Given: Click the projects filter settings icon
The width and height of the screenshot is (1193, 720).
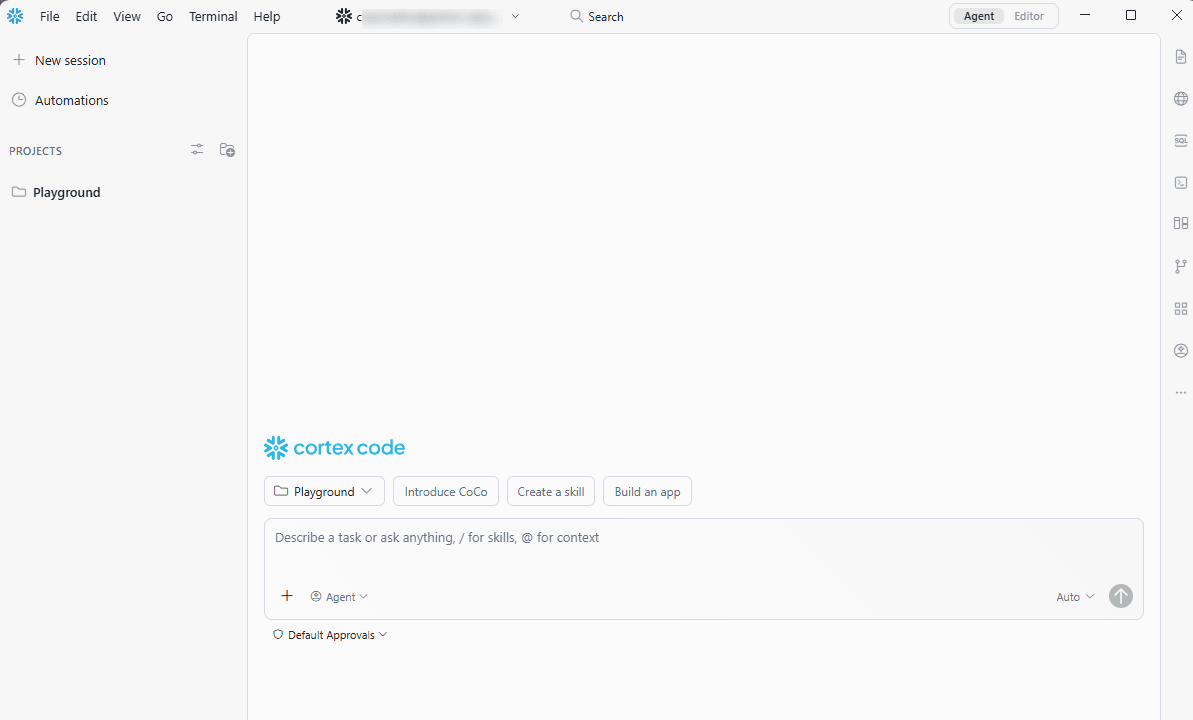Looking at the screenshot, I should click(197, 150).
